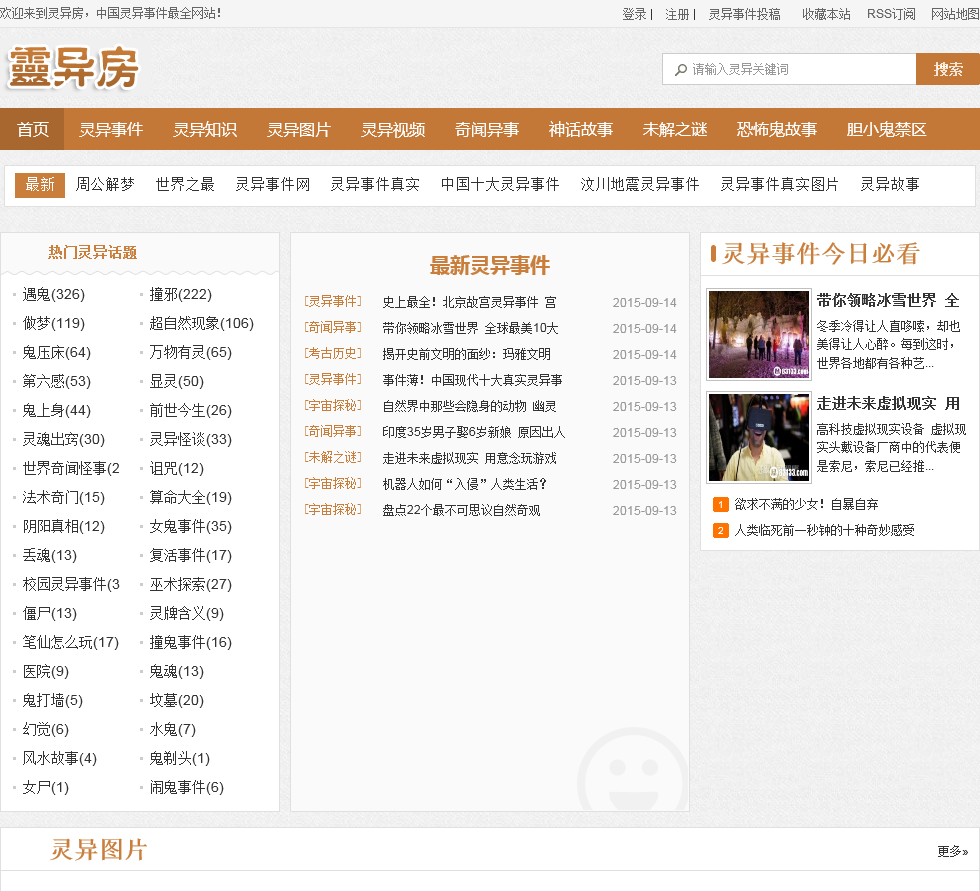Click the orange number 2 ranking badge
Viewport: 980px width, 891px height.
pos(720,531)
